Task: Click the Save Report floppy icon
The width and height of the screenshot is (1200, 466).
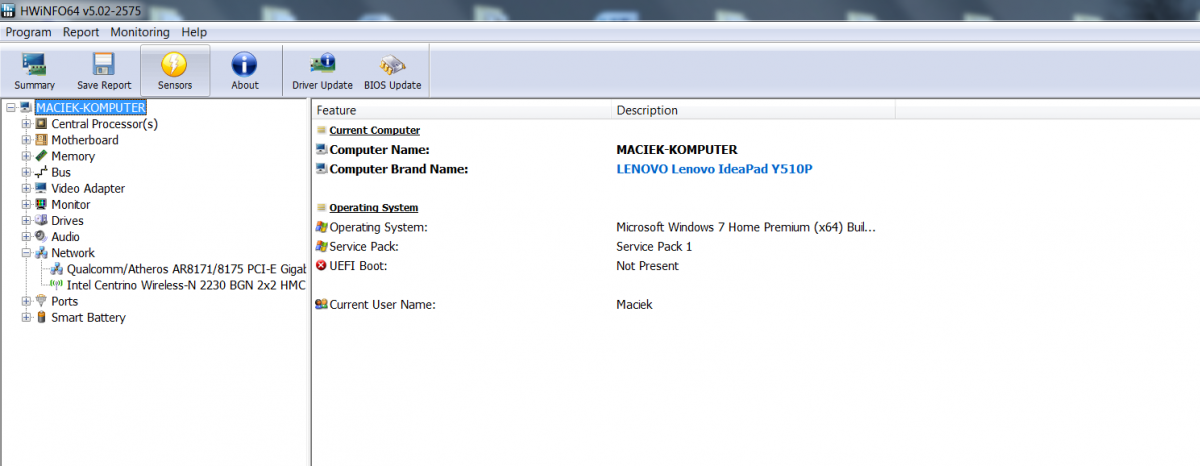Action: 103,65
